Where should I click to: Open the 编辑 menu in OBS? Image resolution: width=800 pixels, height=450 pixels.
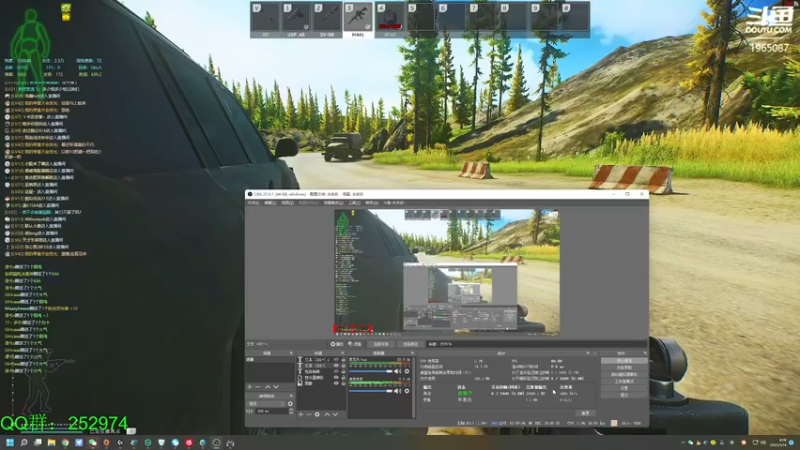point(270,203)
